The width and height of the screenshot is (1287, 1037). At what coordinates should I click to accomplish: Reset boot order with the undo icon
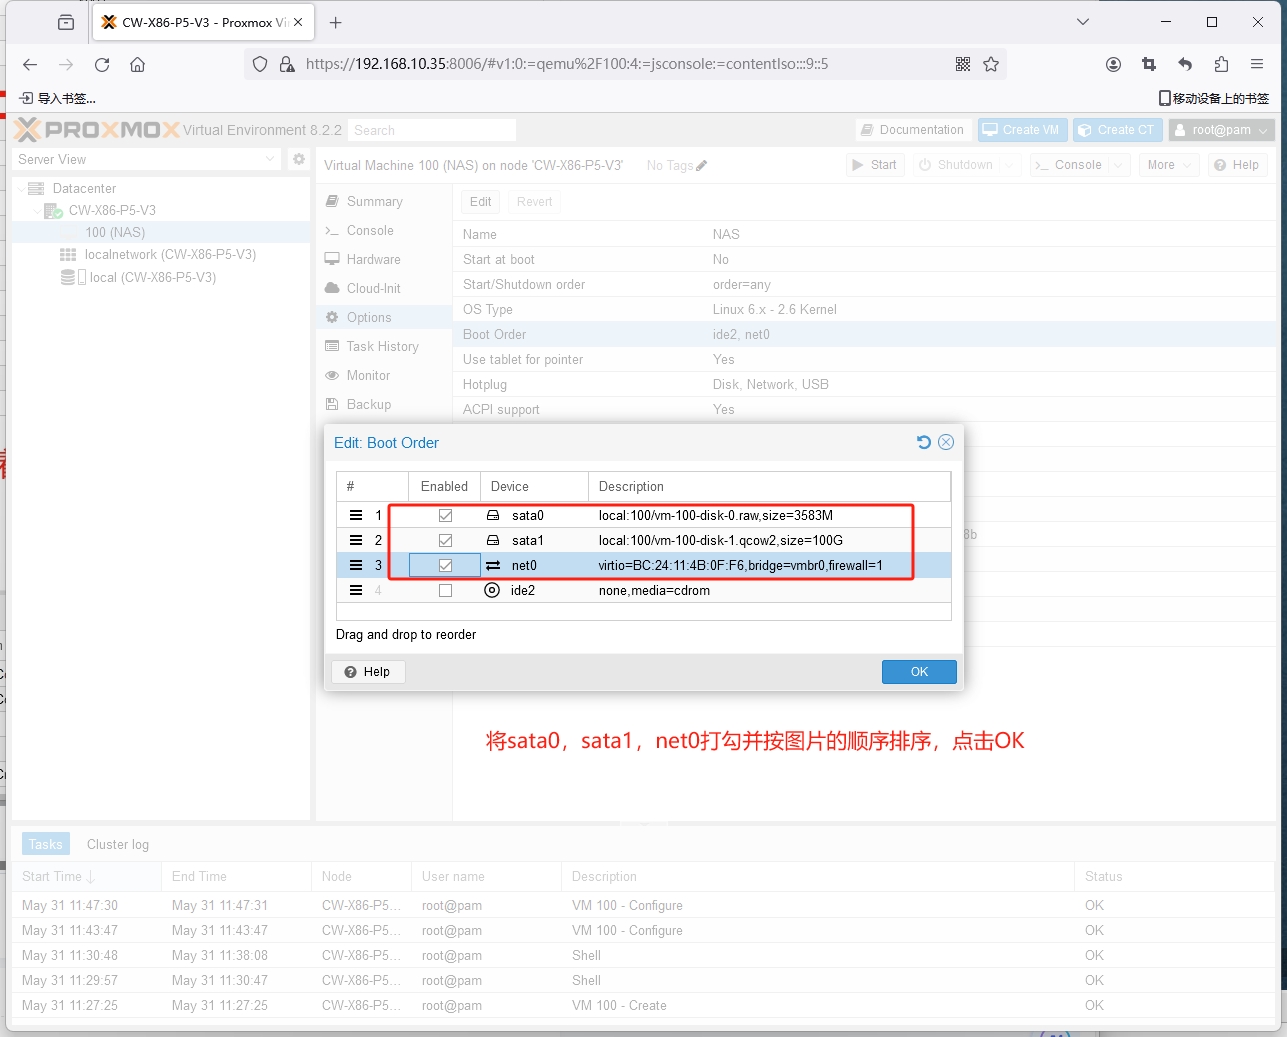[923, 442]
